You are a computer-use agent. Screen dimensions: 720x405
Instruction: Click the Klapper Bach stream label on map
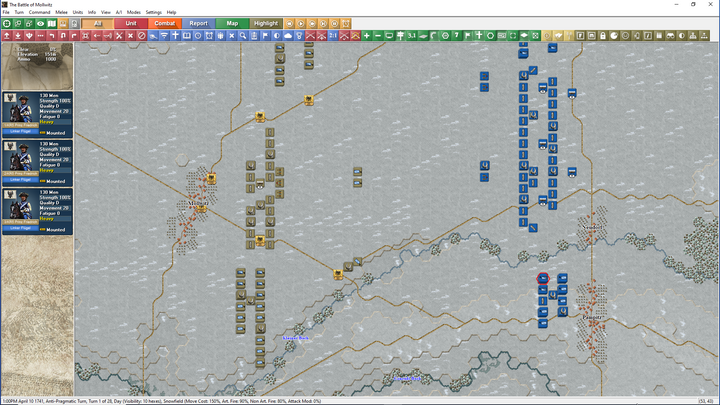pyautogui.click(x=295, y=338)
